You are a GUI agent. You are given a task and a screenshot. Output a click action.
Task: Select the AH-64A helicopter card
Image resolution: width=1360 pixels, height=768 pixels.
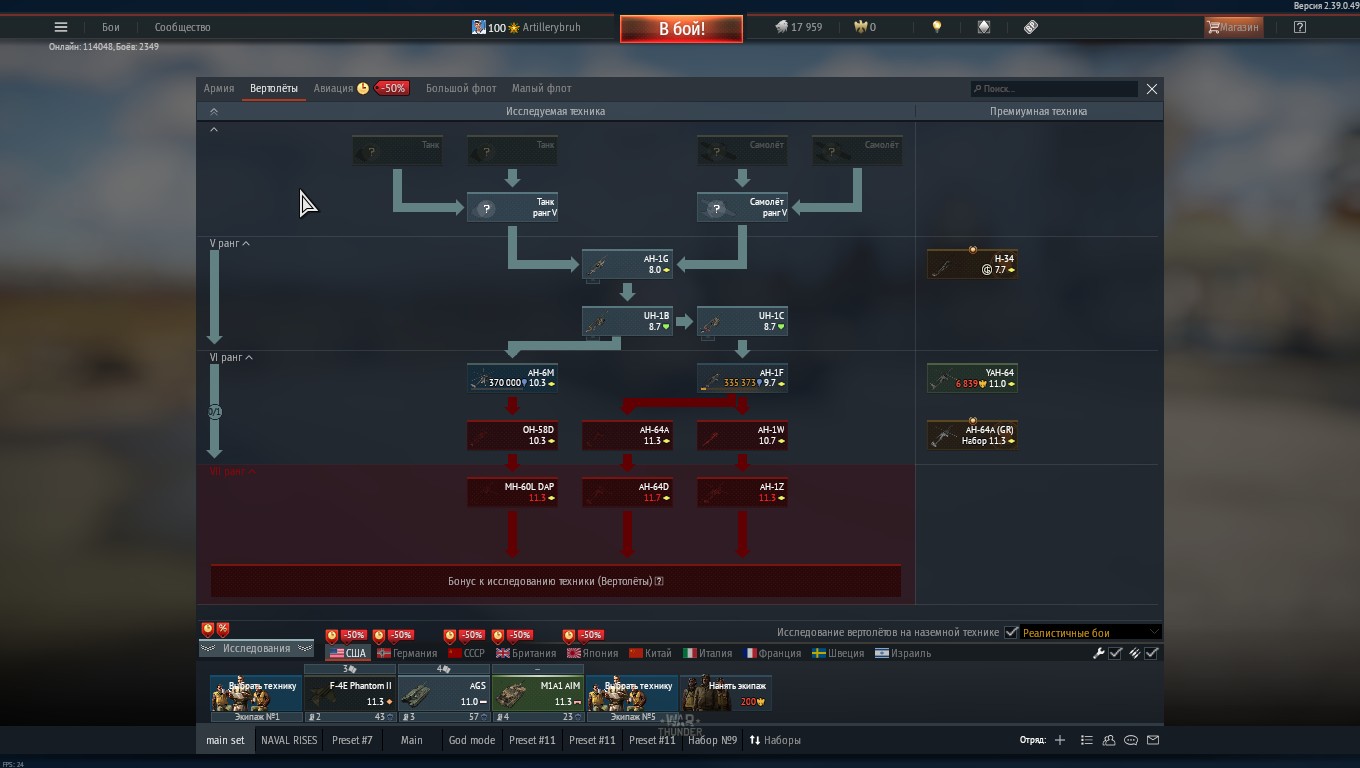(x=627, y=435)
